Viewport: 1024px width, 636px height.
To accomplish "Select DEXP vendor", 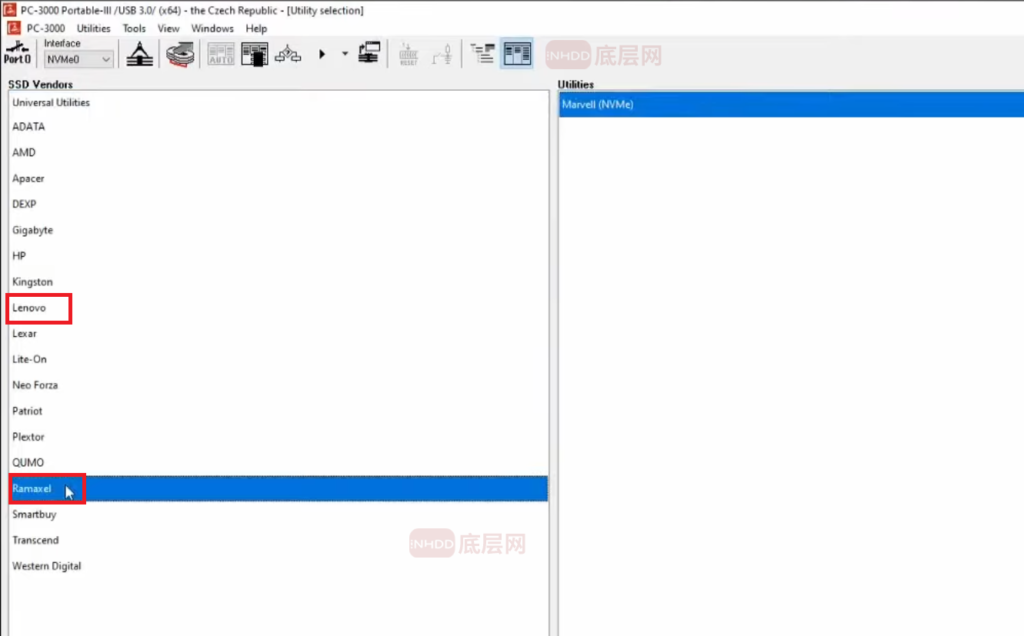I will [x=279, y=204].
